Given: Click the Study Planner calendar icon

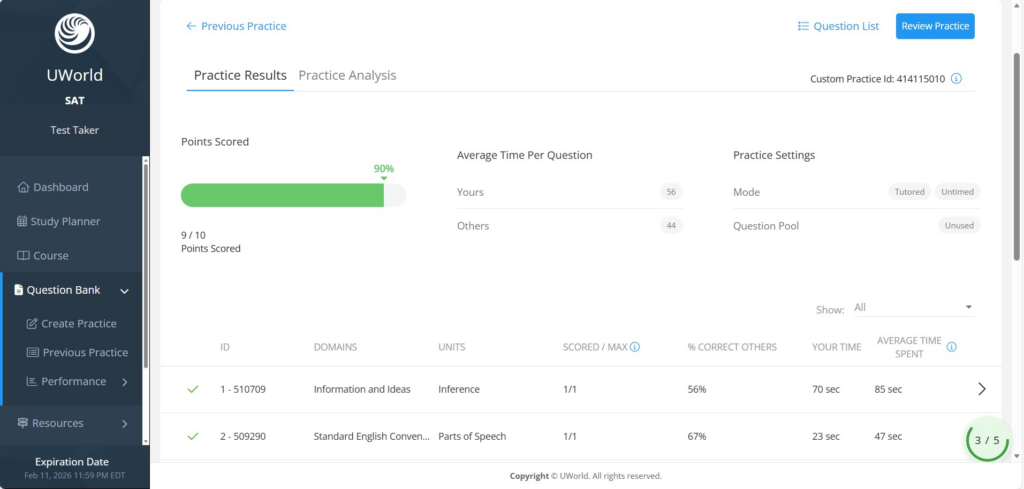Looking at the screenshot, I should (x=22, y=221).
